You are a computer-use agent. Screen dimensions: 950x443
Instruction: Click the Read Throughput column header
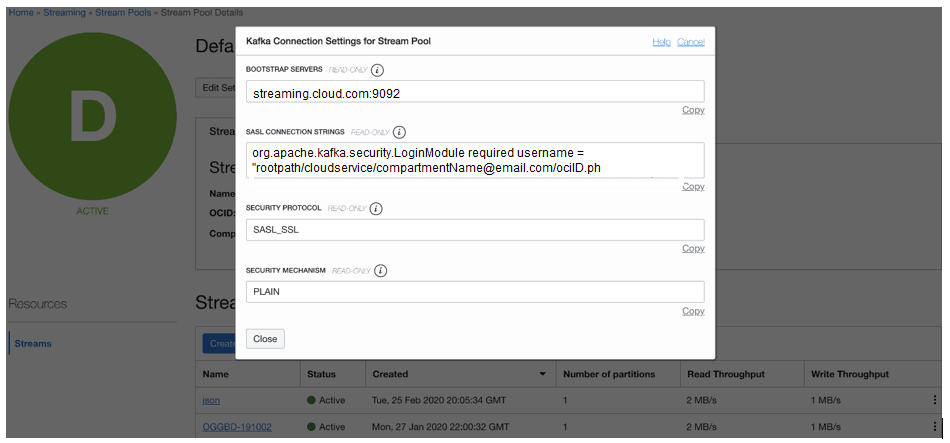727,375
